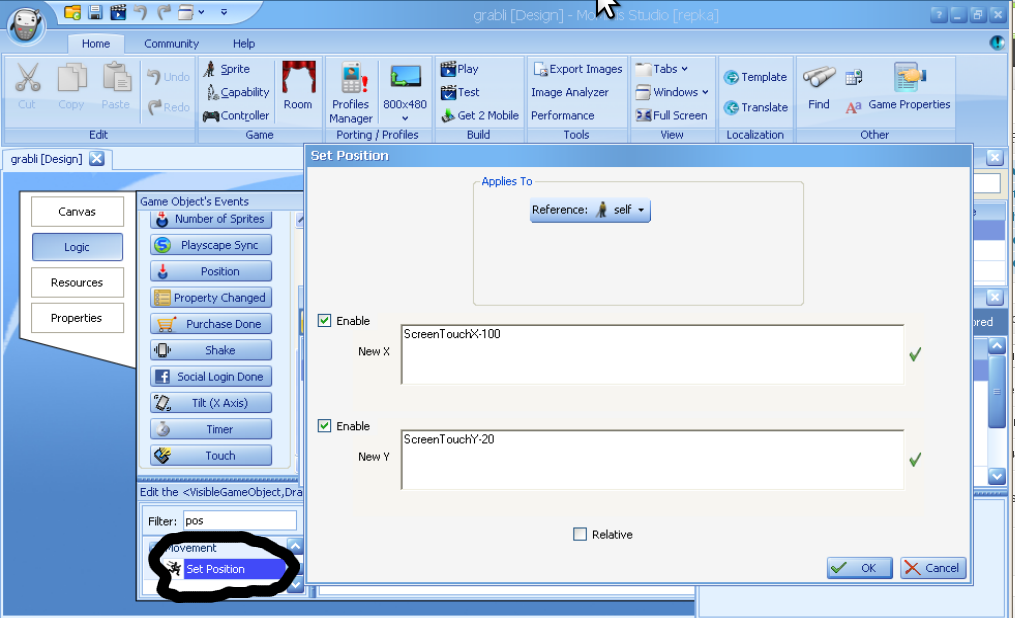Viewport: 1015px width, 618px height.
Task: Open the Room tool
Action: (298, 86)
